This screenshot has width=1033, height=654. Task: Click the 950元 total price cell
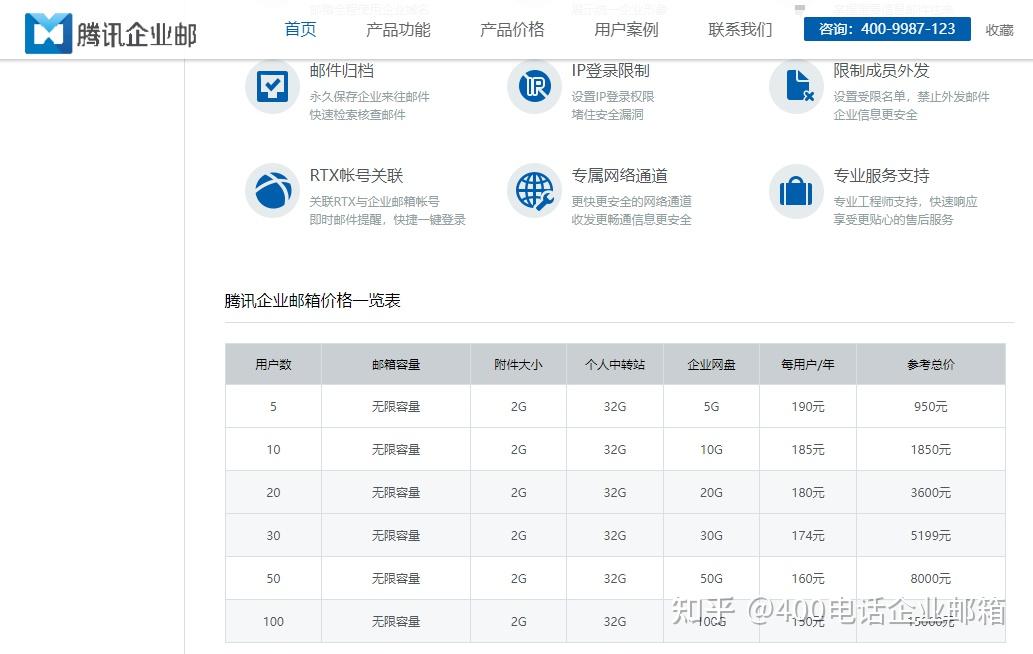tap(931, 406)
